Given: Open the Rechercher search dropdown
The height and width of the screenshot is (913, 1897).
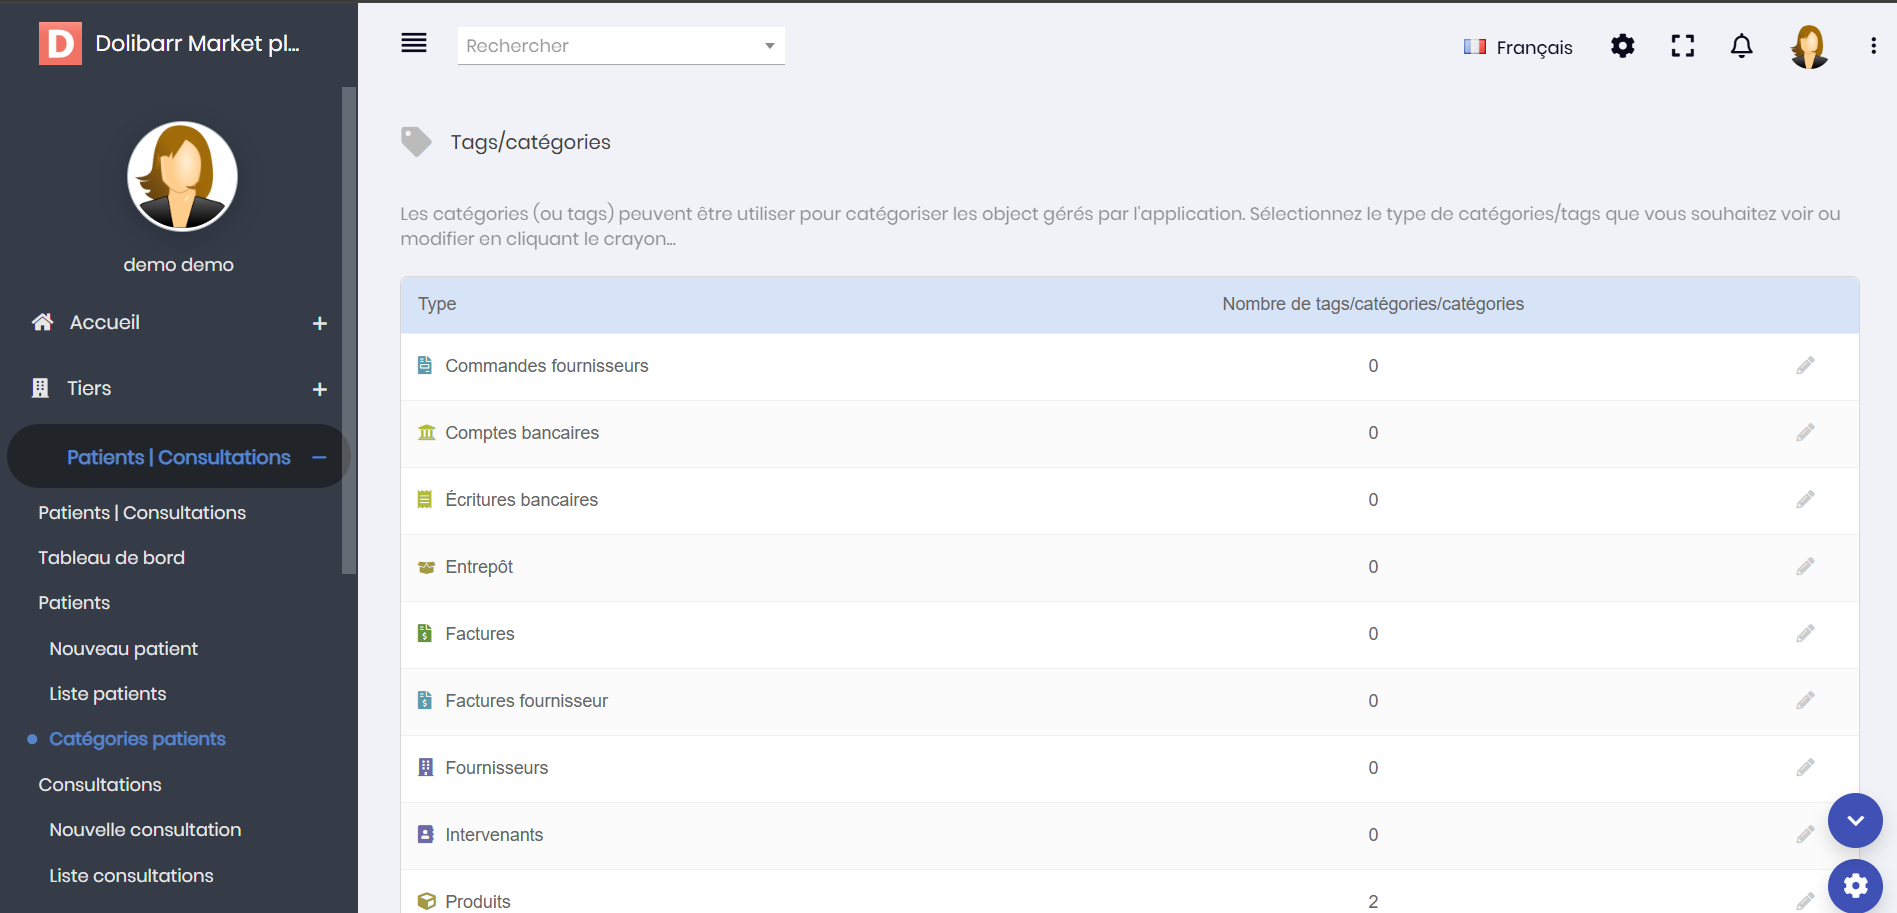Looking at the screenshot, I should 621,46.
